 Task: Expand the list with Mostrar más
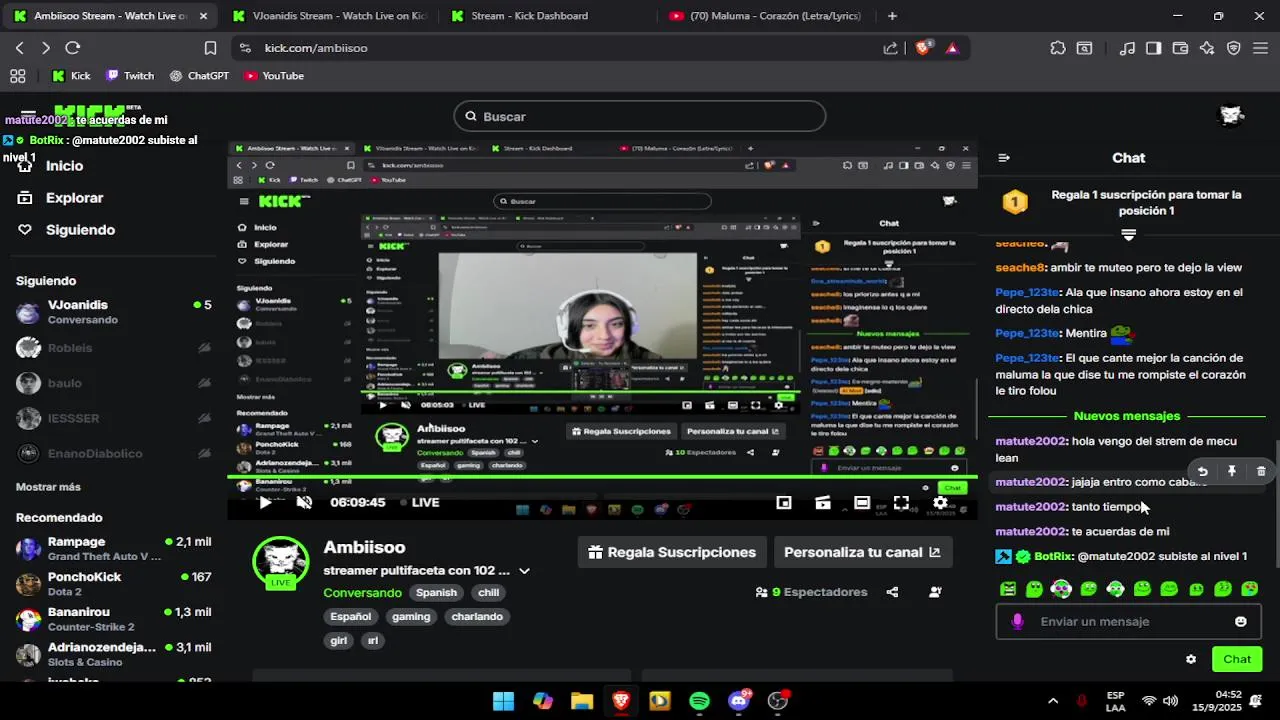point(48,487)
